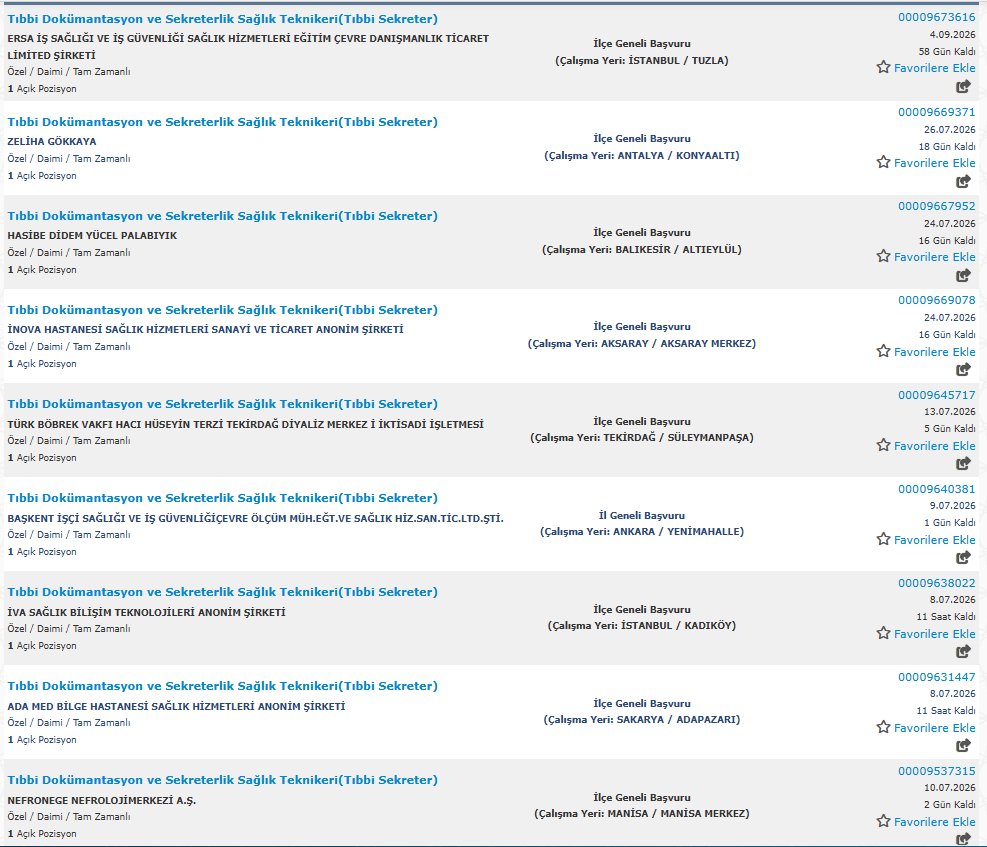Image resolution: width=987 pixels, height=847 pixels.
Task: Click Favorilere Ekle text for listing 00009631447
Action: point(935,727)
